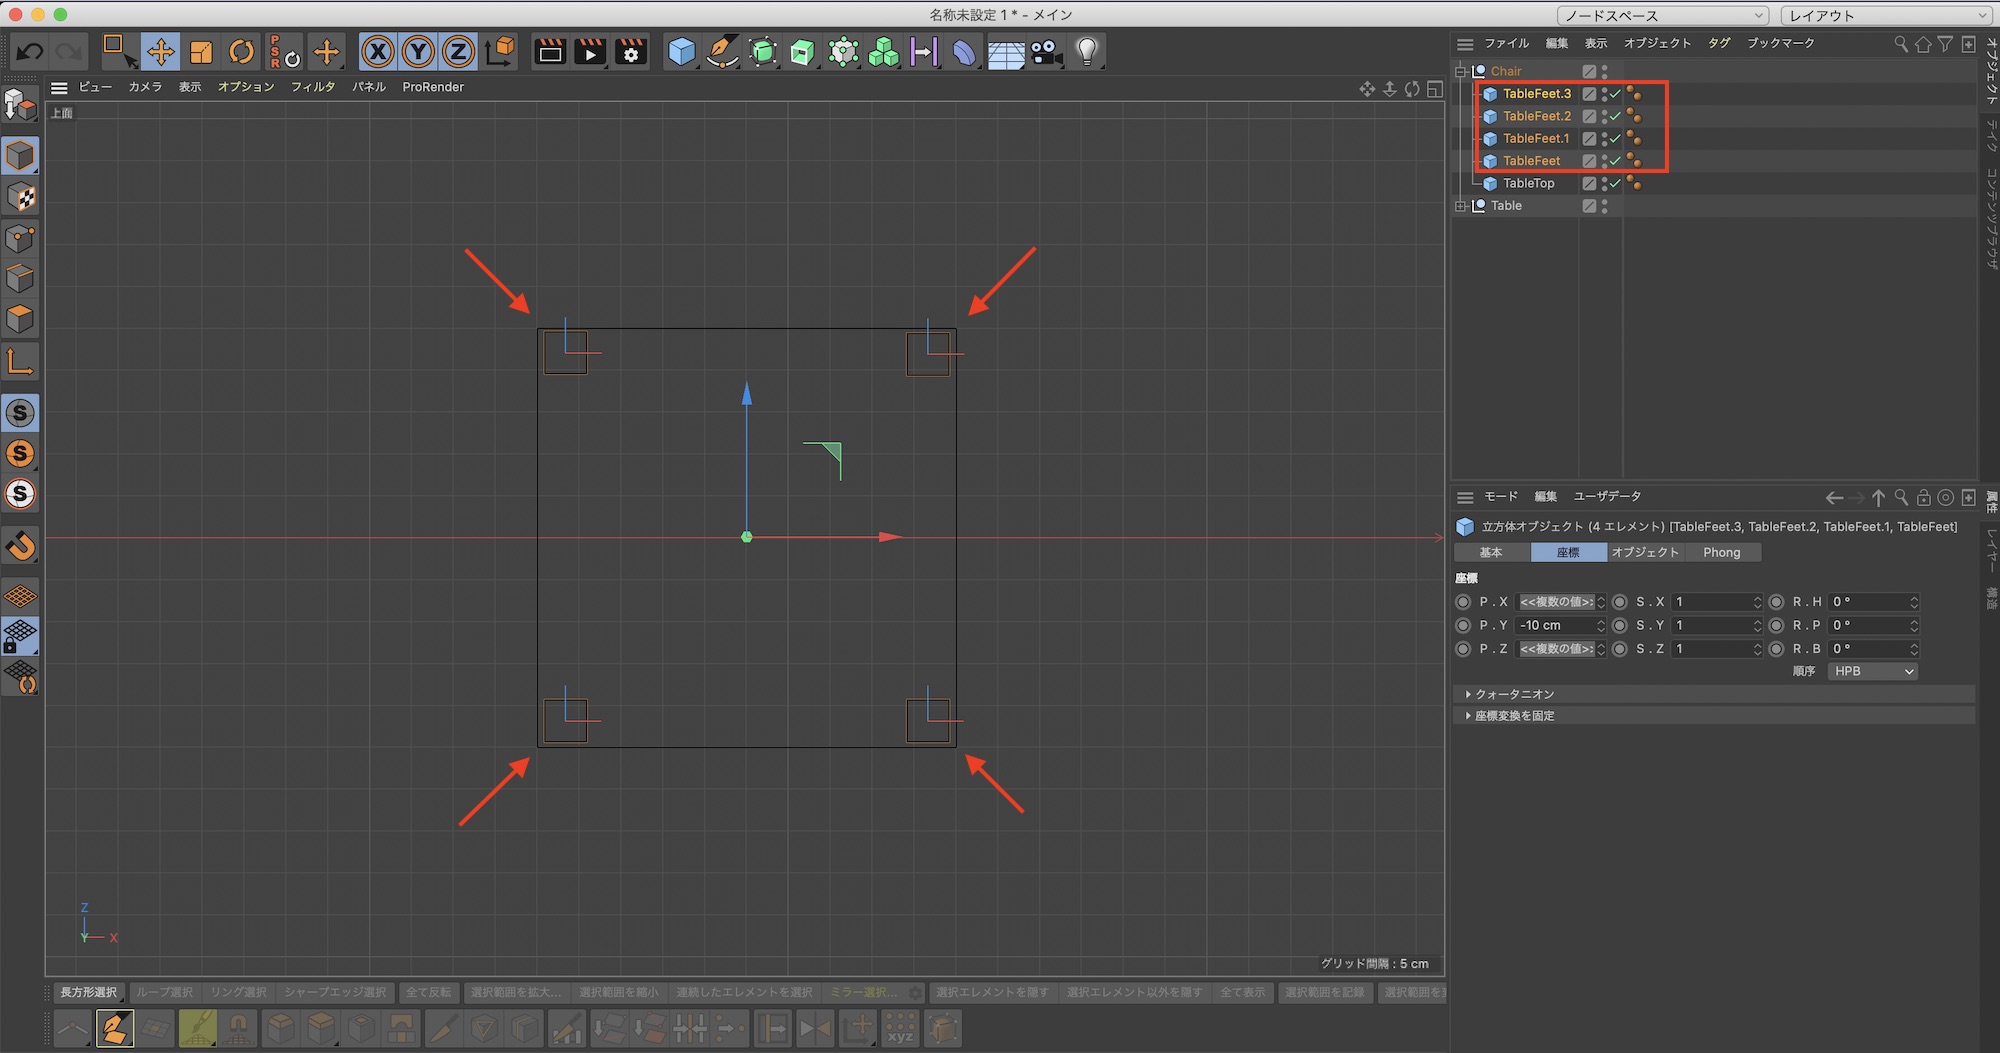
Task: Select the spline pen tool icon
Action: click(722, 52)
